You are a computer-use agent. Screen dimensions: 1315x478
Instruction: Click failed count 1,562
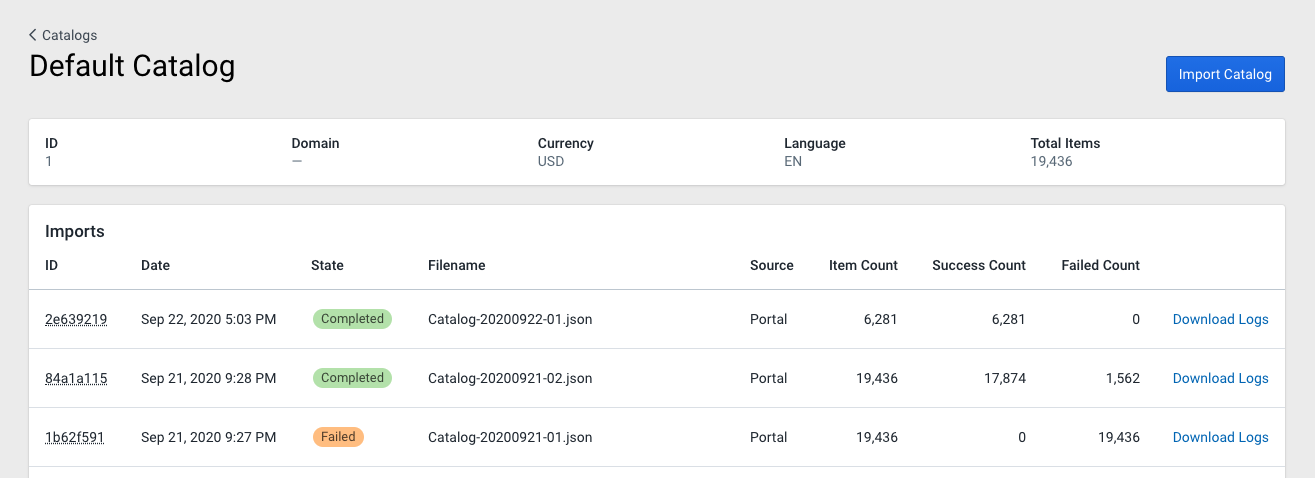coord(1121,379)
